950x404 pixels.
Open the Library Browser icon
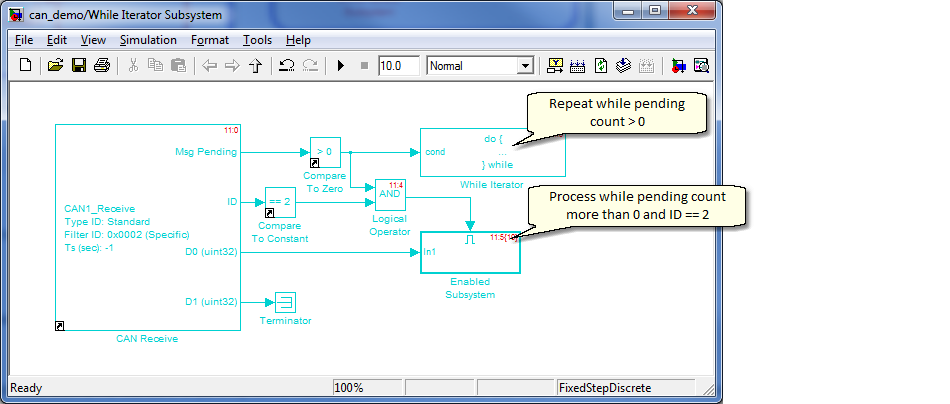pos(678,65)
